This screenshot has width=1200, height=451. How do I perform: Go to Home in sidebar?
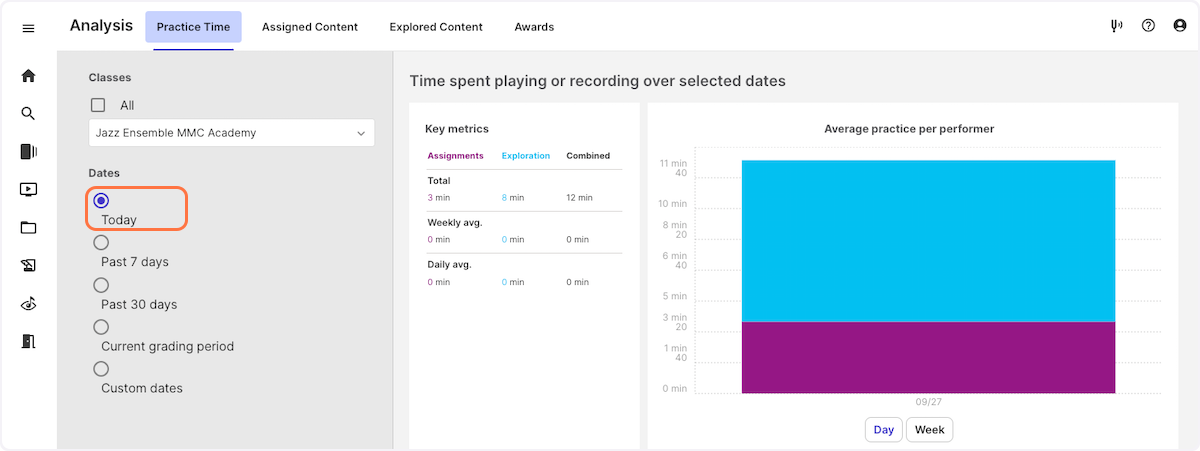click(28, 76)
